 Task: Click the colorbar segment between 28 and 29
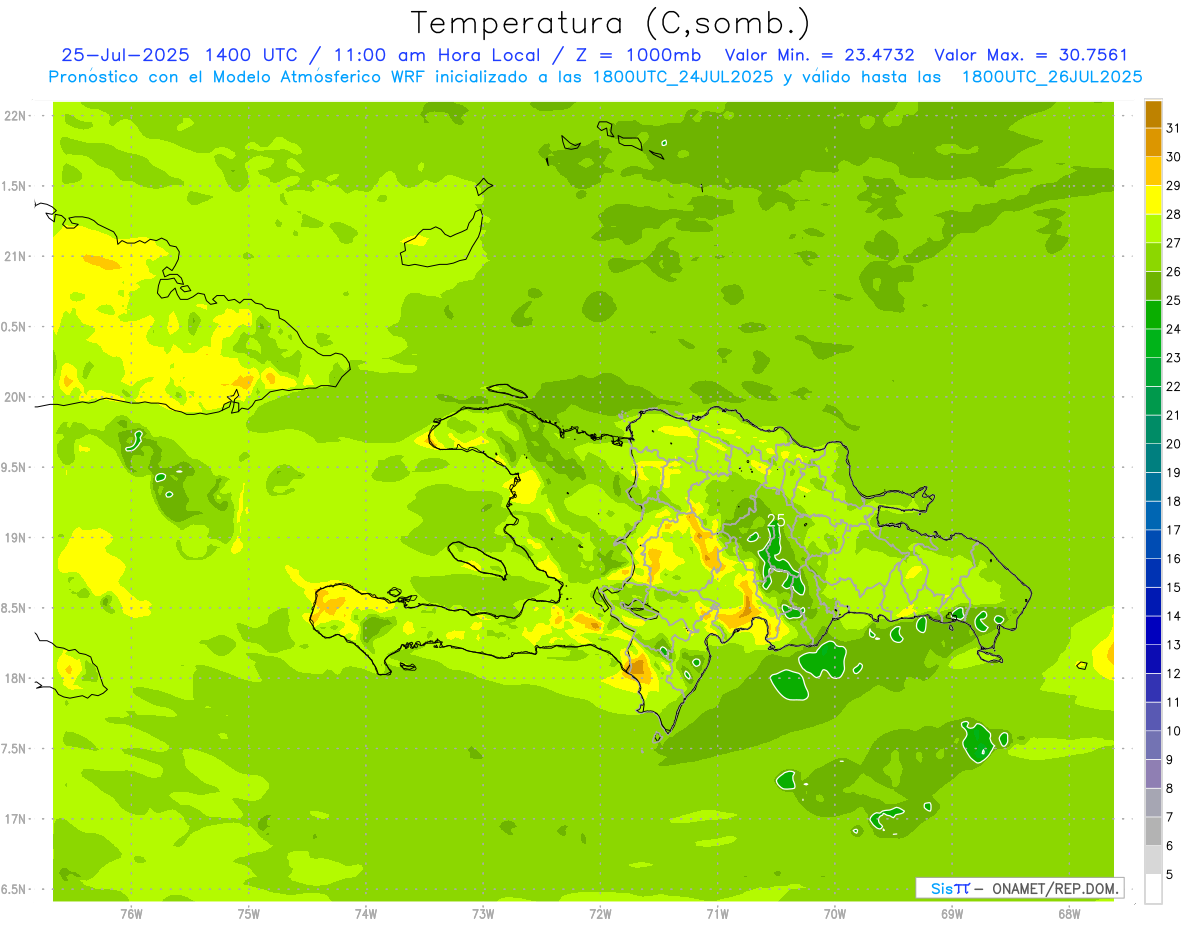[1153, 200]
